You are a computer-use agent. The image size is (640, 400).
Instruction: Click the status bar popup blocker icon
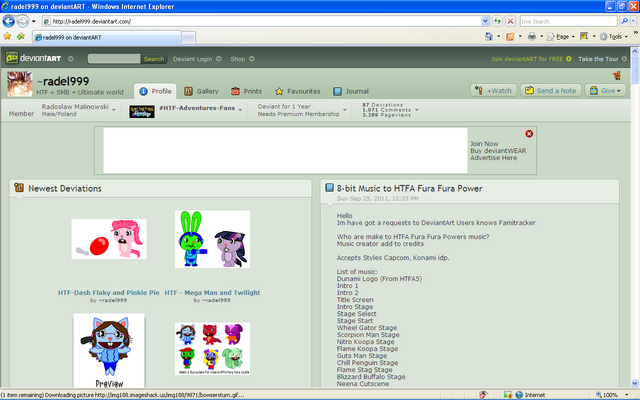pyautogui.click(x=508, y=395)
